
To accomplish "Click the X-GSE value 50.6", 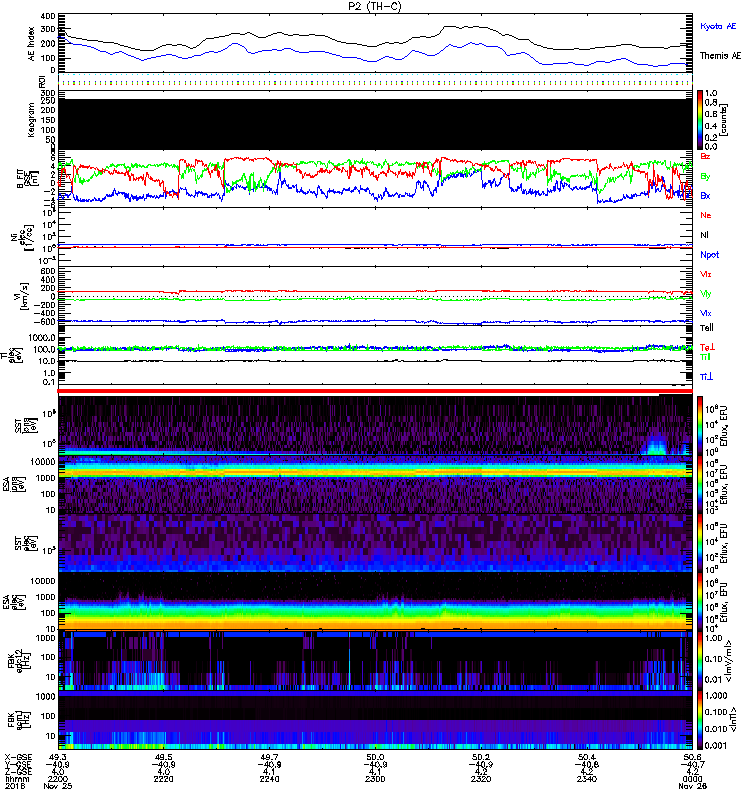I will (x=692, y=757).
